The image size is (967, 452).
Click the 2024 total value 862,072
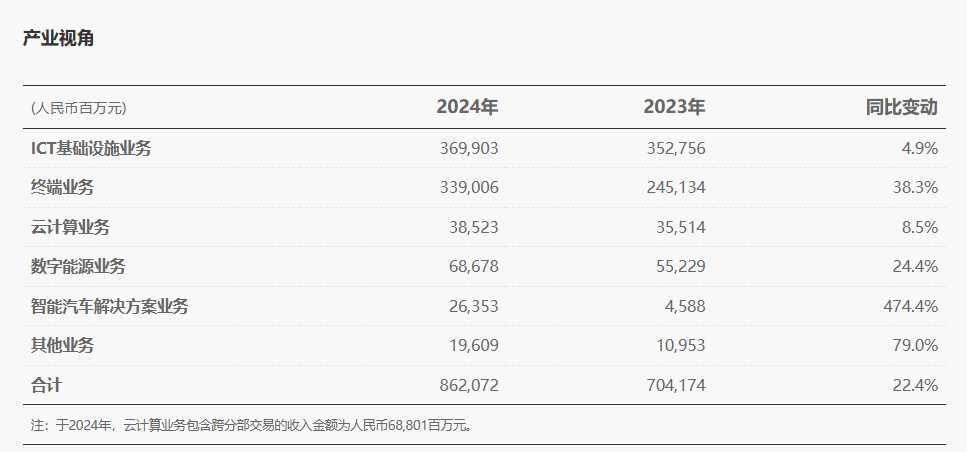point(468,384)
